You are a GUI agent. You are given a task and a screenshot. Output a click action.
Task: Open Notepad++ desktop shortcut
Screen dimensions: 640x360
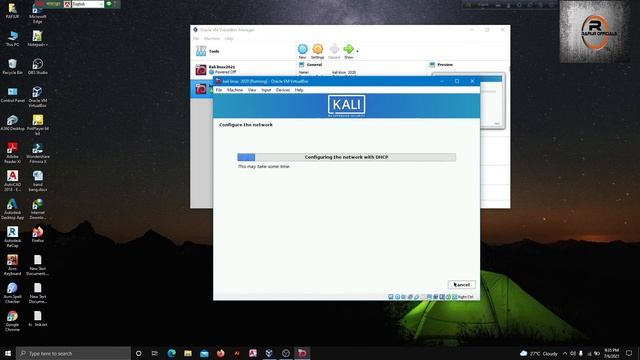click(38, 39)
